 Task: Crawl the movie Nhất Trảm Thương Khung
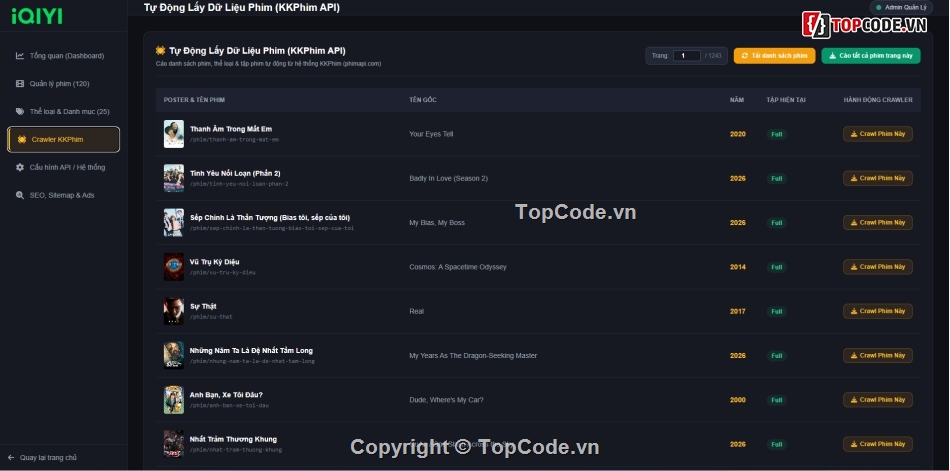pos(877,444)
